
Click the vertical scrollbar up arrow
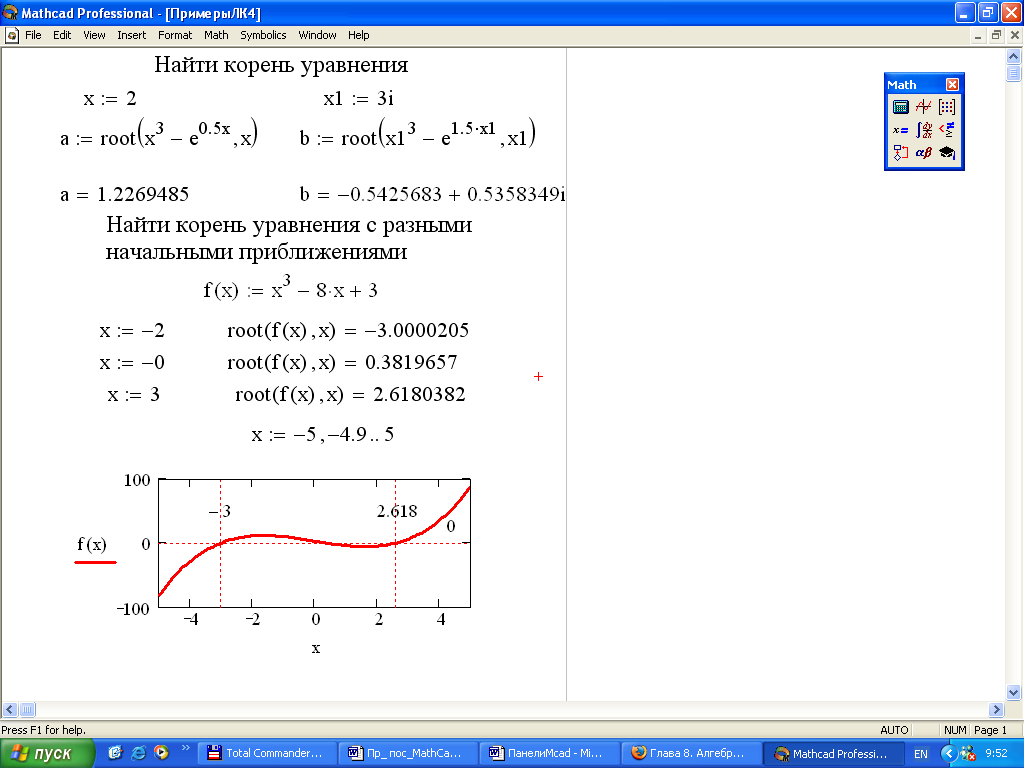pos(1014,56)
